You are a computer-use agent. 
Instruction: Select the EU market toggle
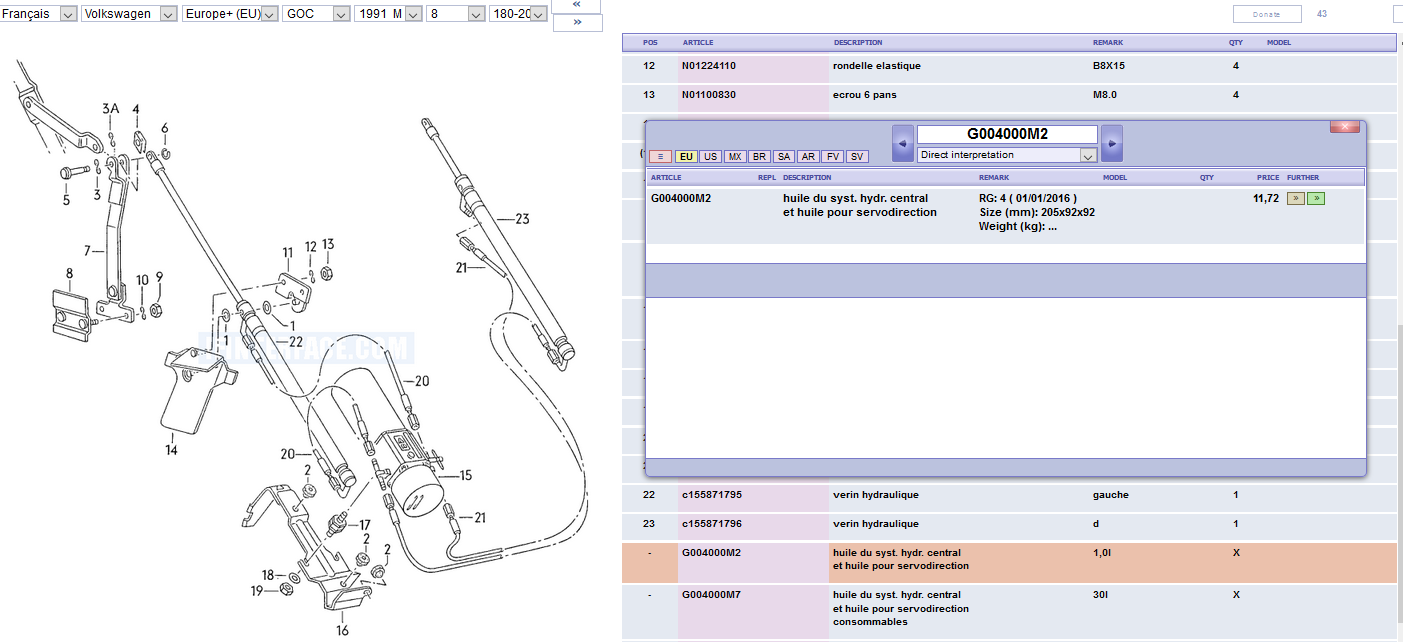click(686, 157)
